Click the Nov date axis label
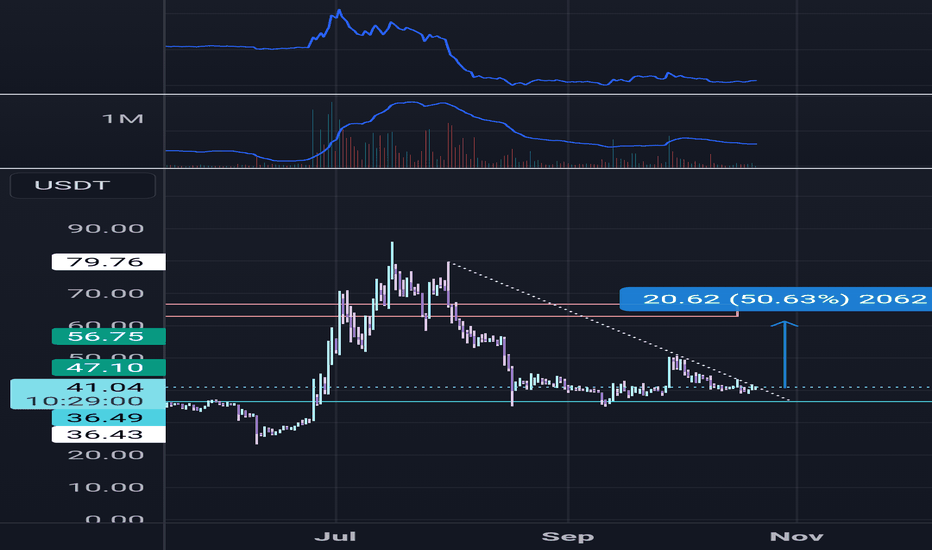Screen dimensions: 932x550 click(796, 536)
